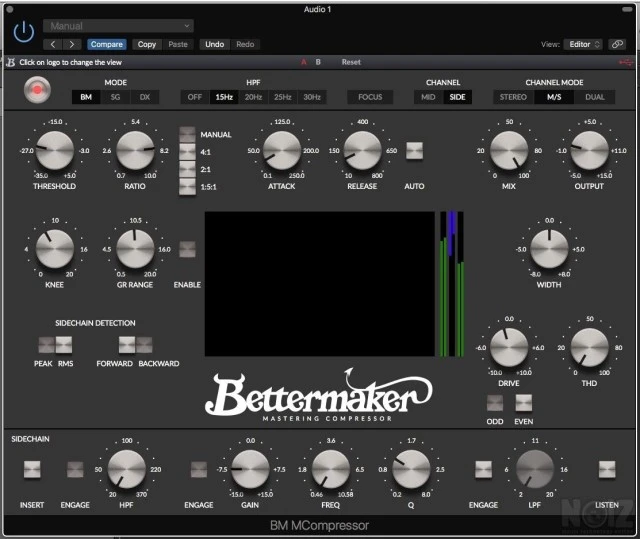Toggle the sidechain HPF ENGAGE switch

point(75,470)
